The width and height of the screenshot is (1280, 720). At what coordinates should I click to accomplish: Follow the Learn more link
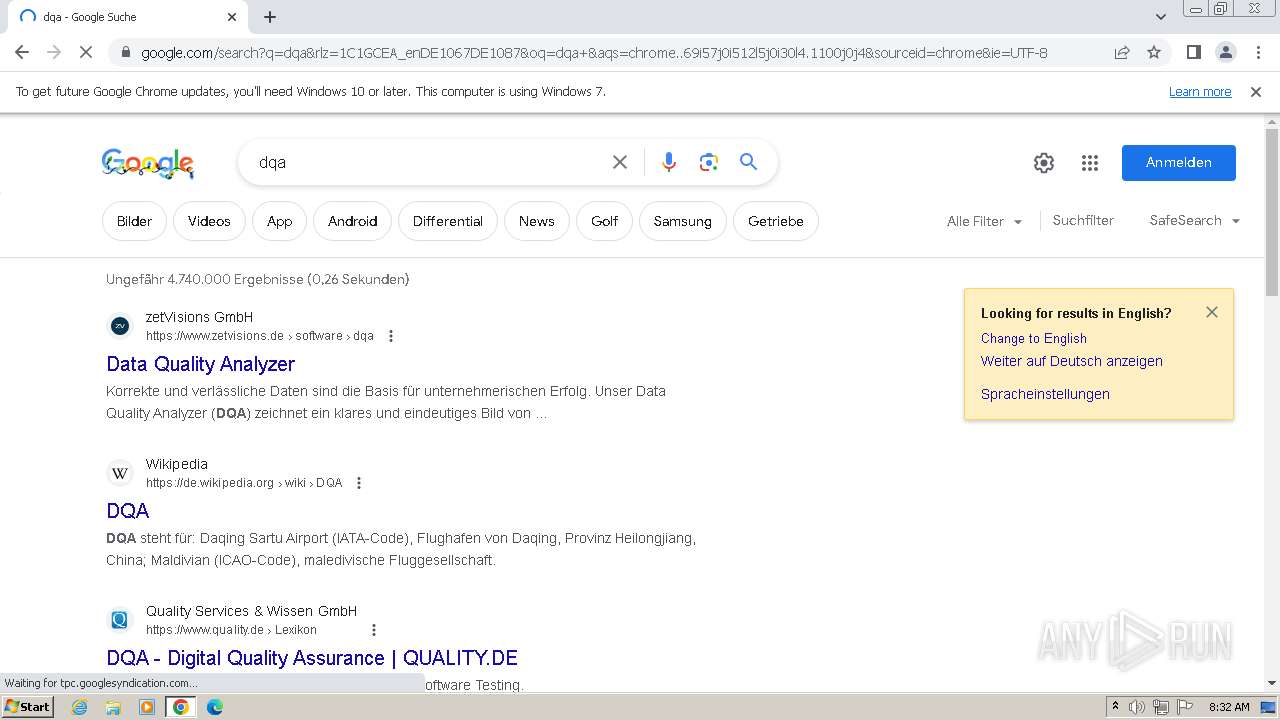pos(1200,92)
